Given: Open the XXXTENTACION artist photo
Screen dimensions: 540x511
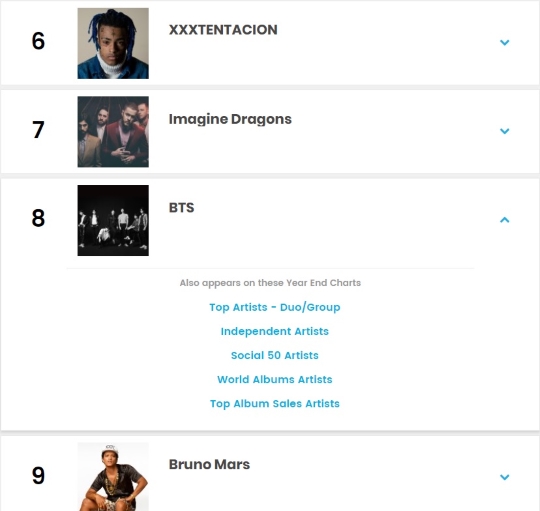Looking at the screenshot, I should point(113,43).
